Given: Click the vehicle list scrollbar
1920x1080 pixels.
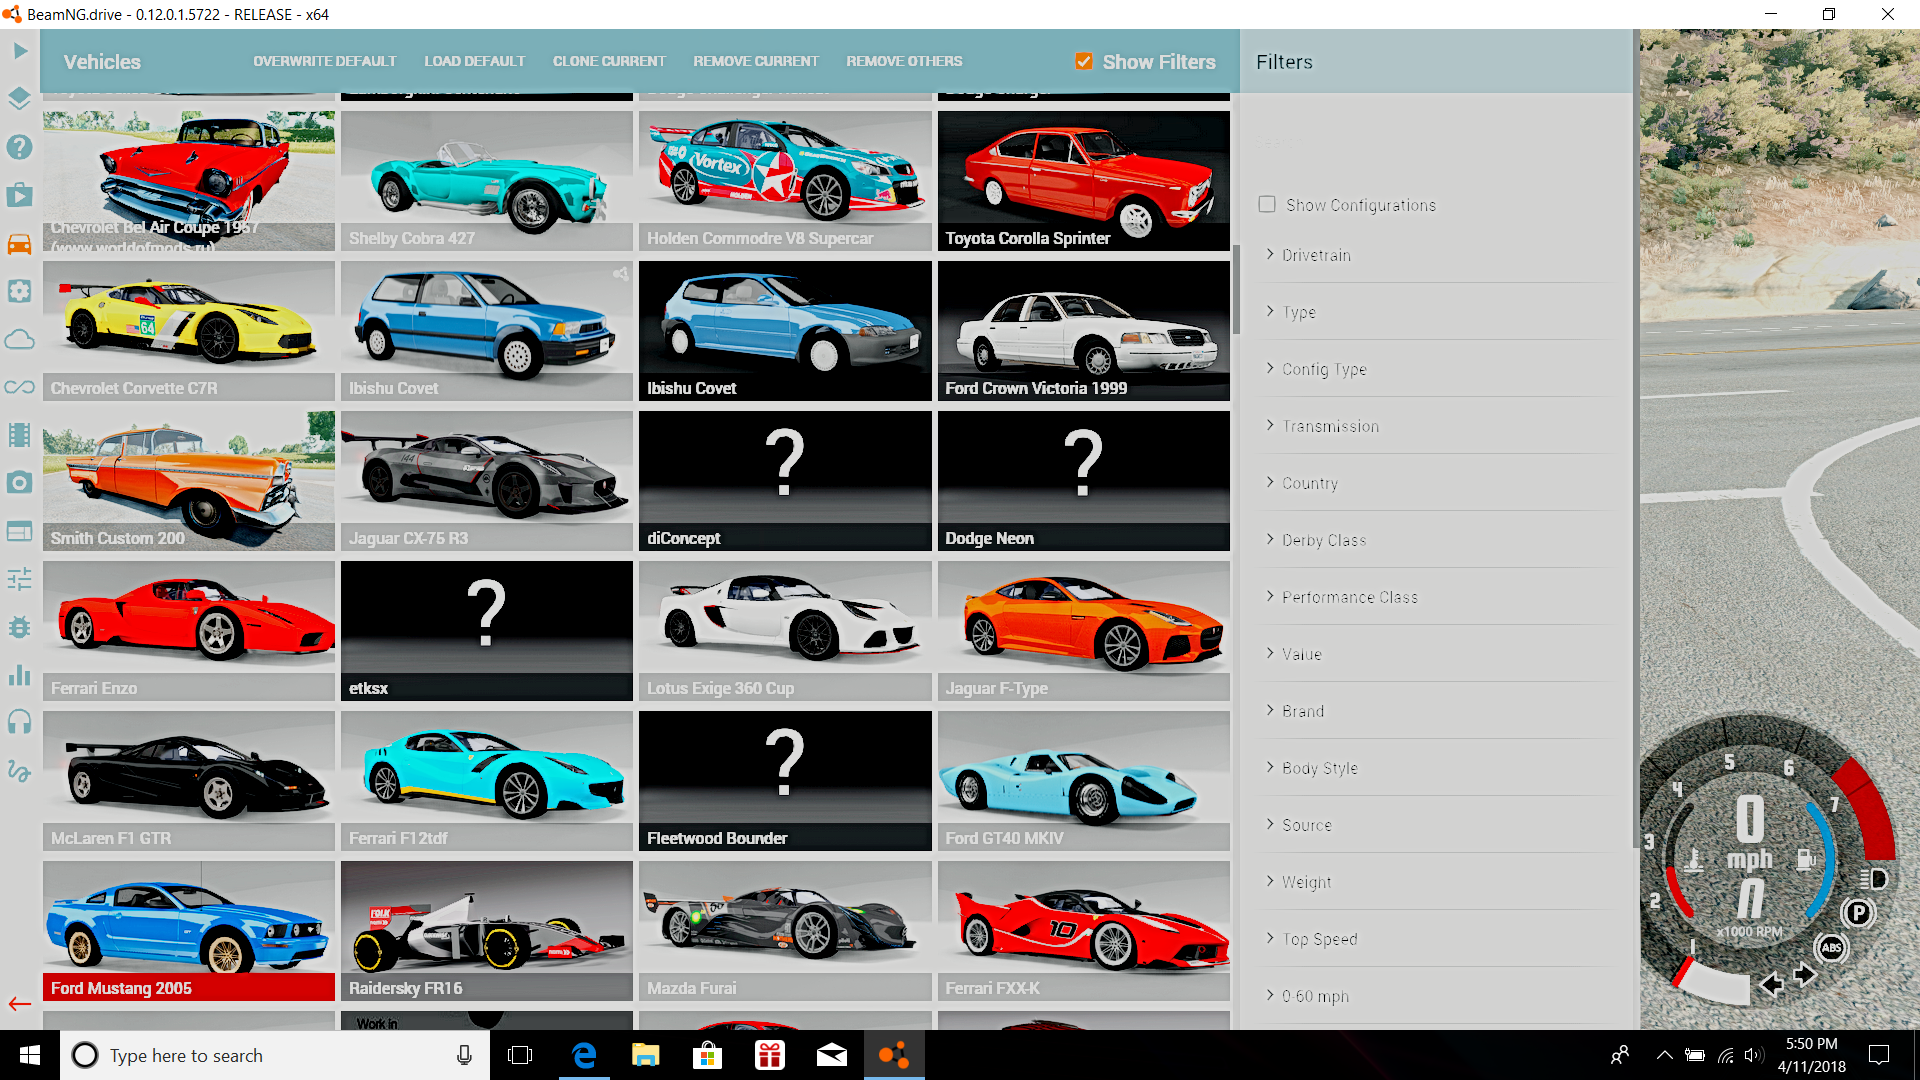Looking at the screenshot, I should (x=1236, y=289).
